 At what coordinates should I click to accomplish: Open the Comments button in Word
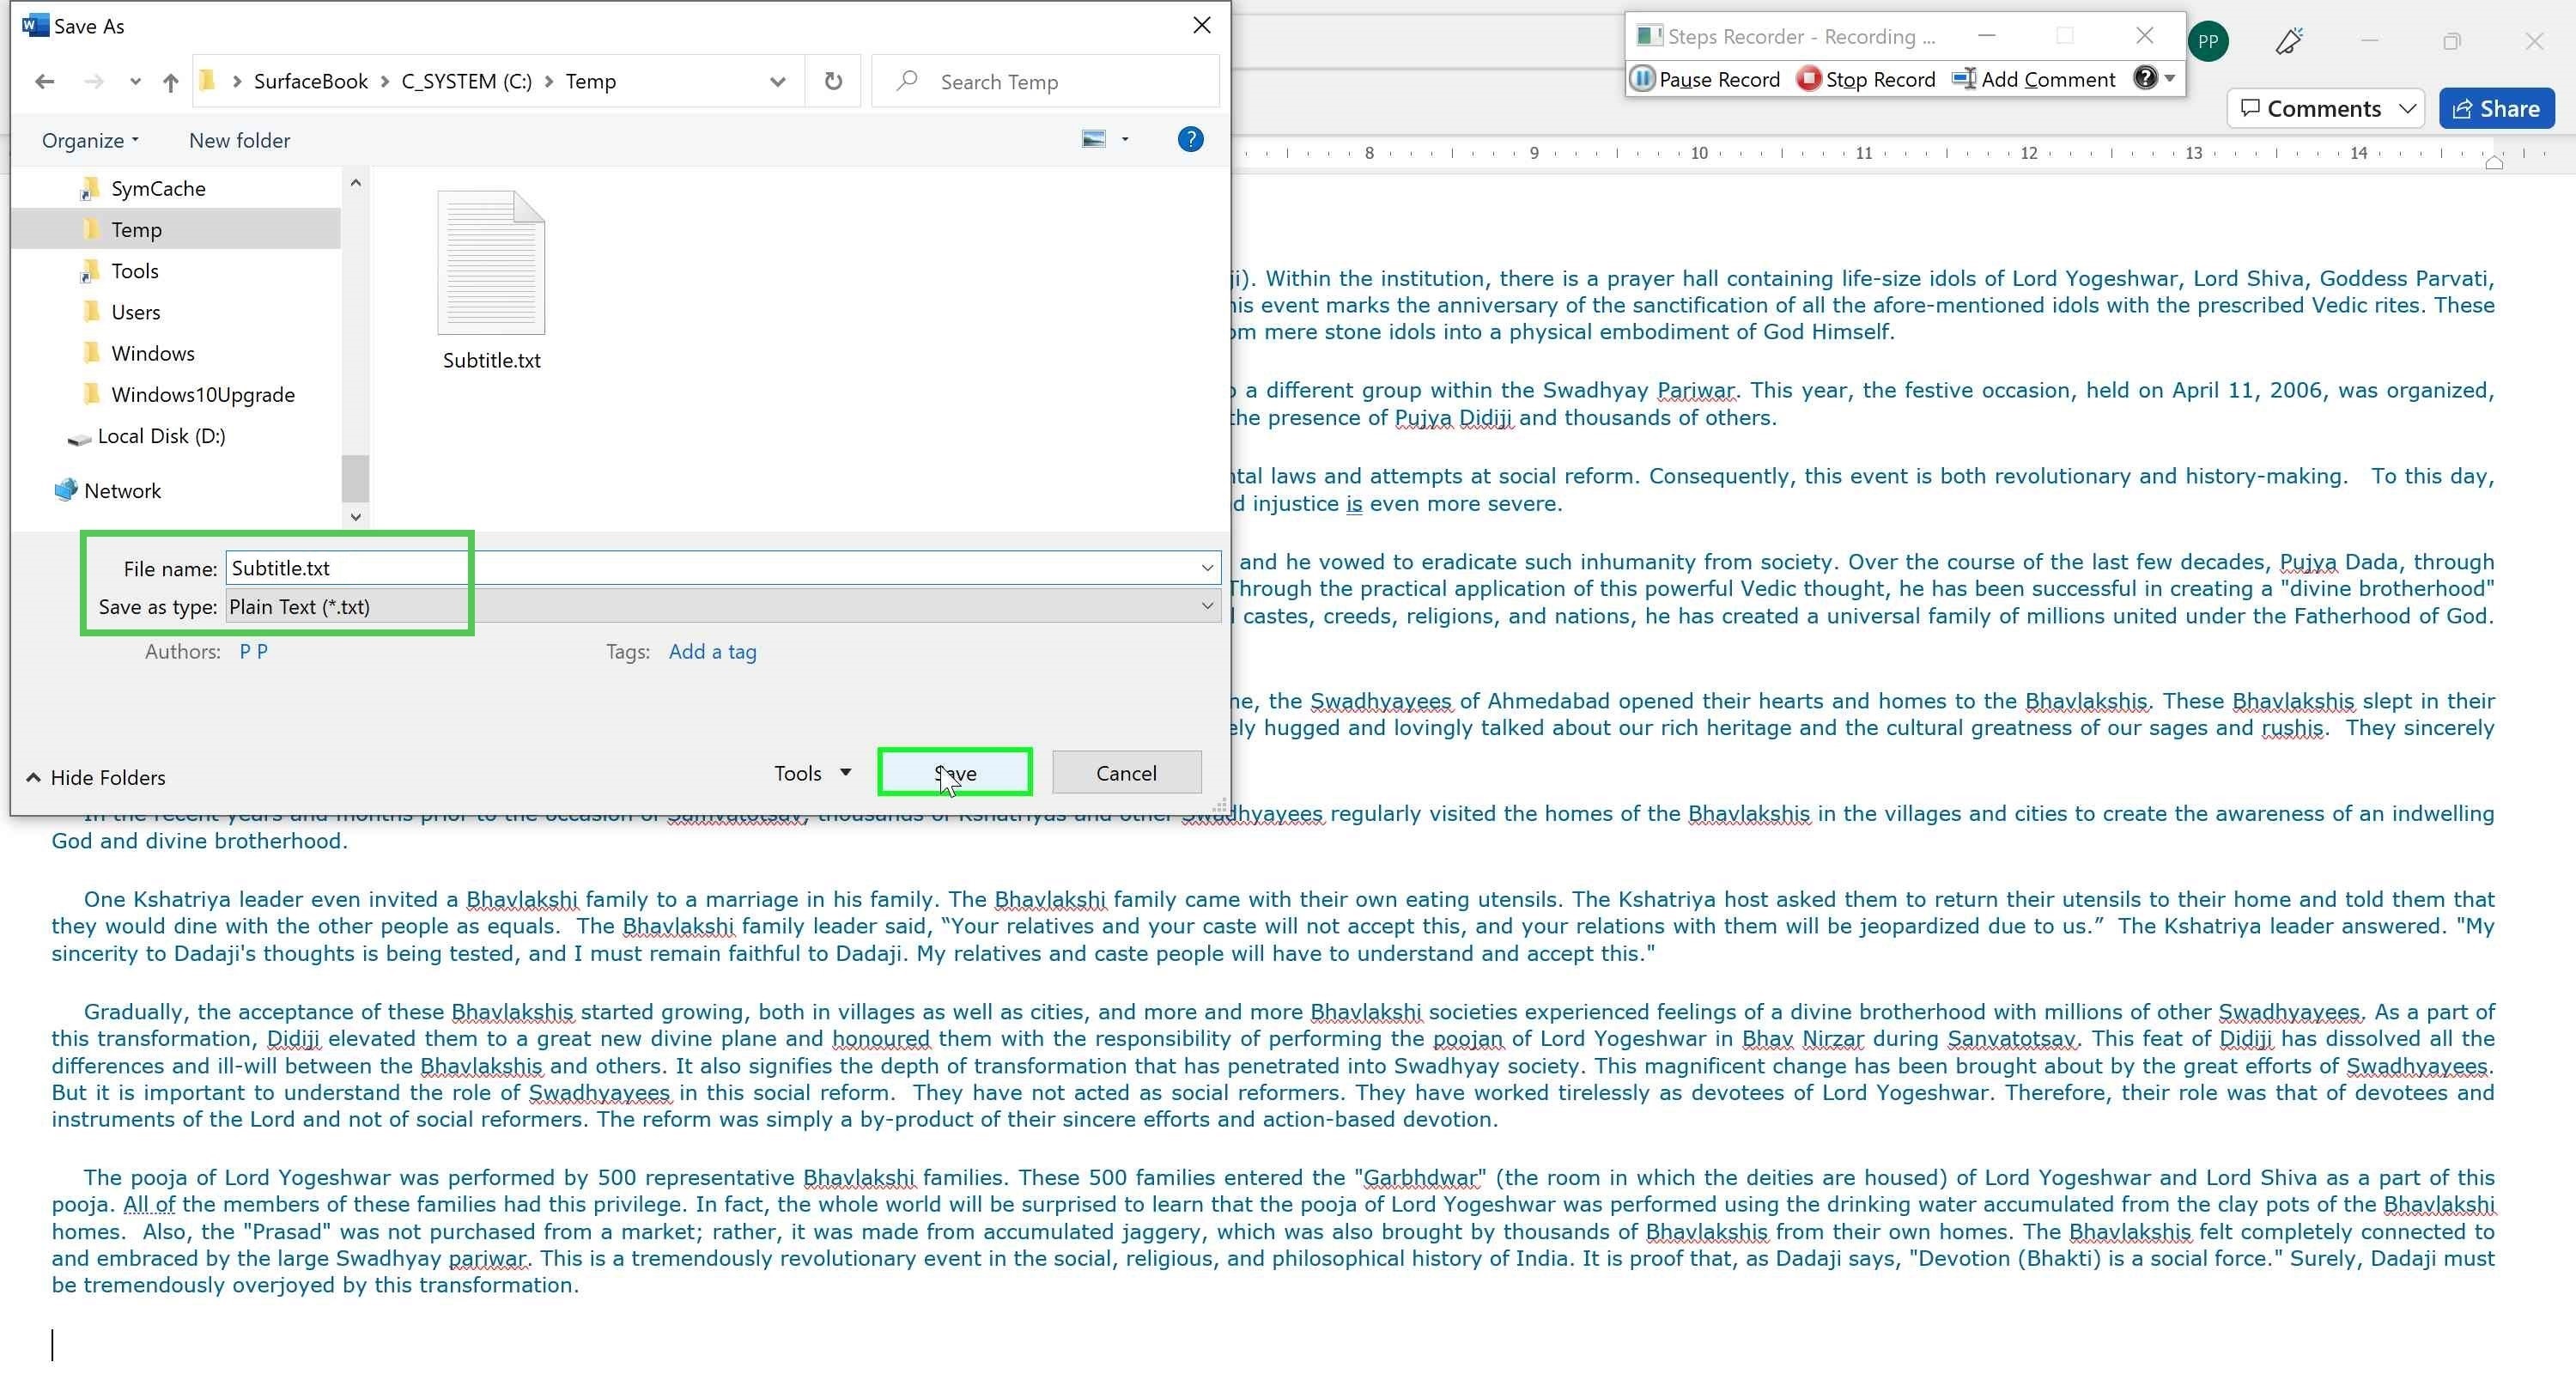pyautogui.click(x=2325, y=108)
